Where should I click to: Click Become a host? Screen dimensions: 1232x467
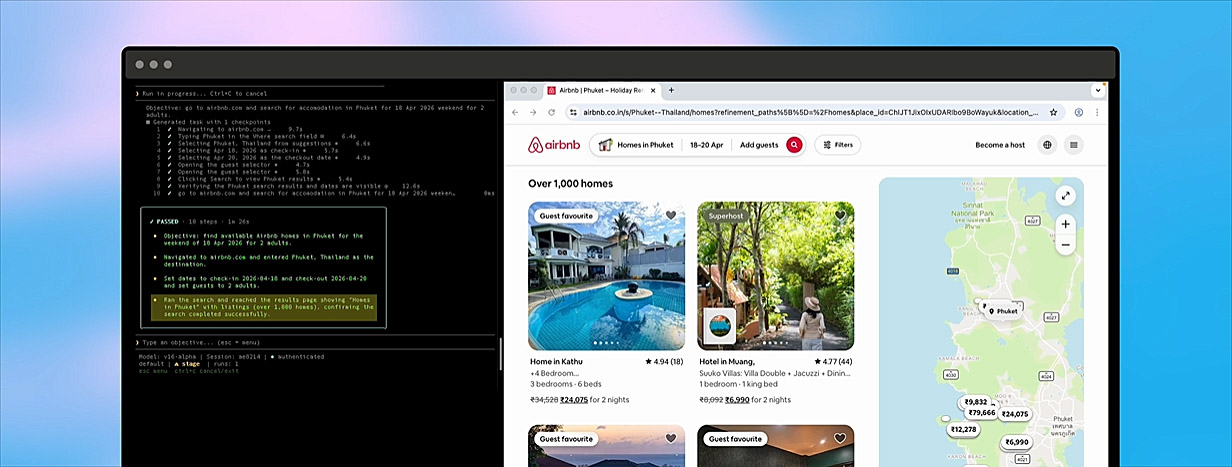click(x=1000, y=145)
